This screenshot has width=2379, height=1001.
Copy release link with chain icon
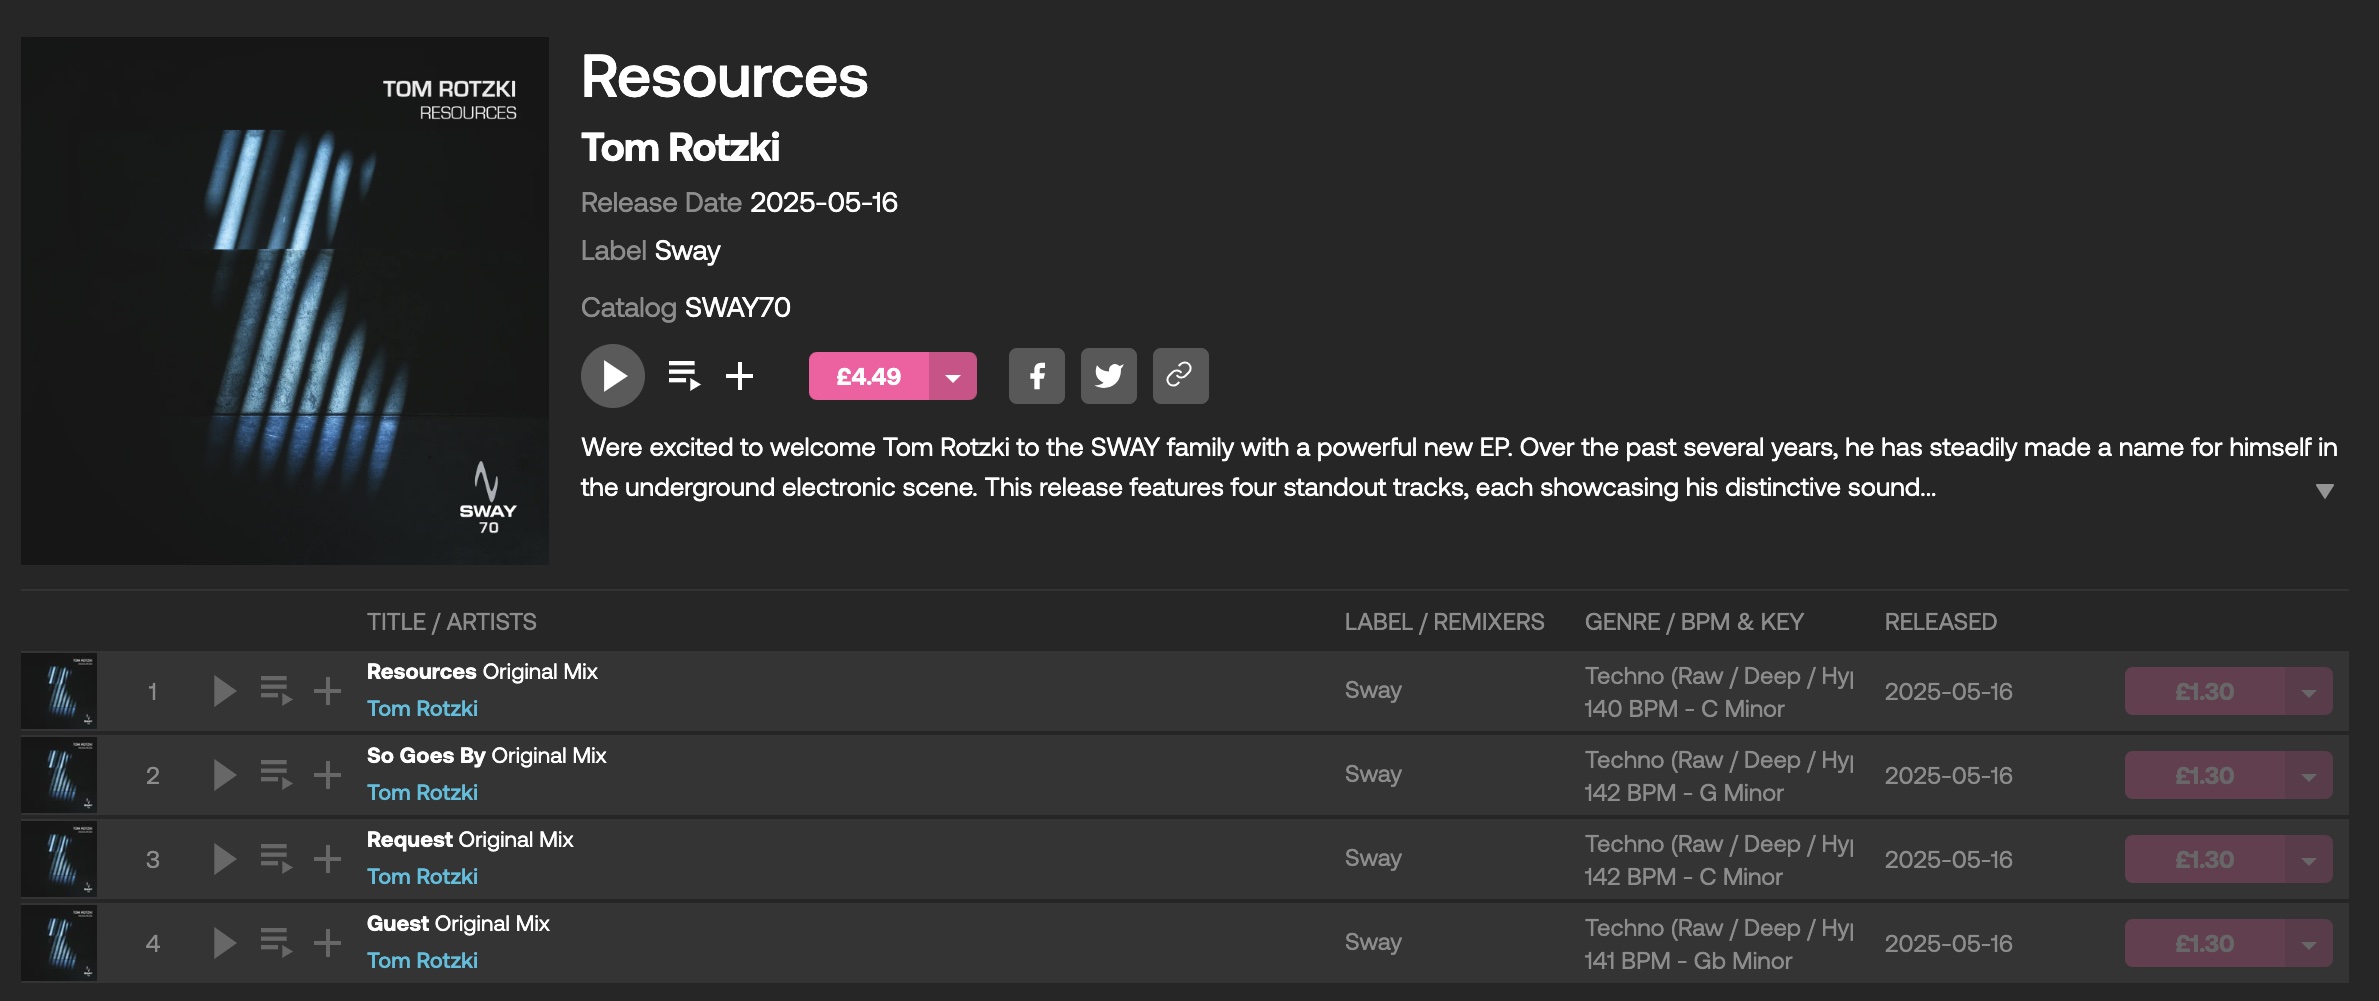click(x=1180, y=376)
